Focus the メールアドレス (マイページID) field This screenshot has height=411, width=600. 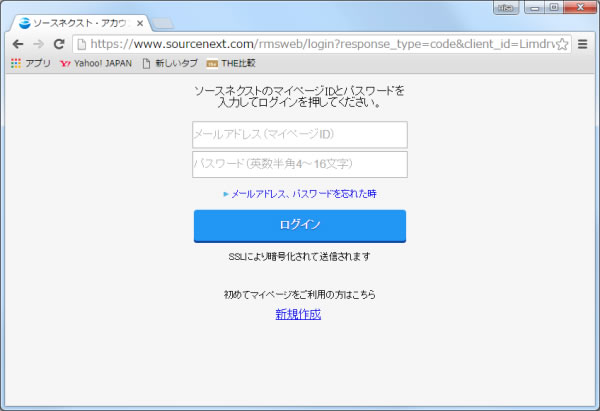(300, 135)
